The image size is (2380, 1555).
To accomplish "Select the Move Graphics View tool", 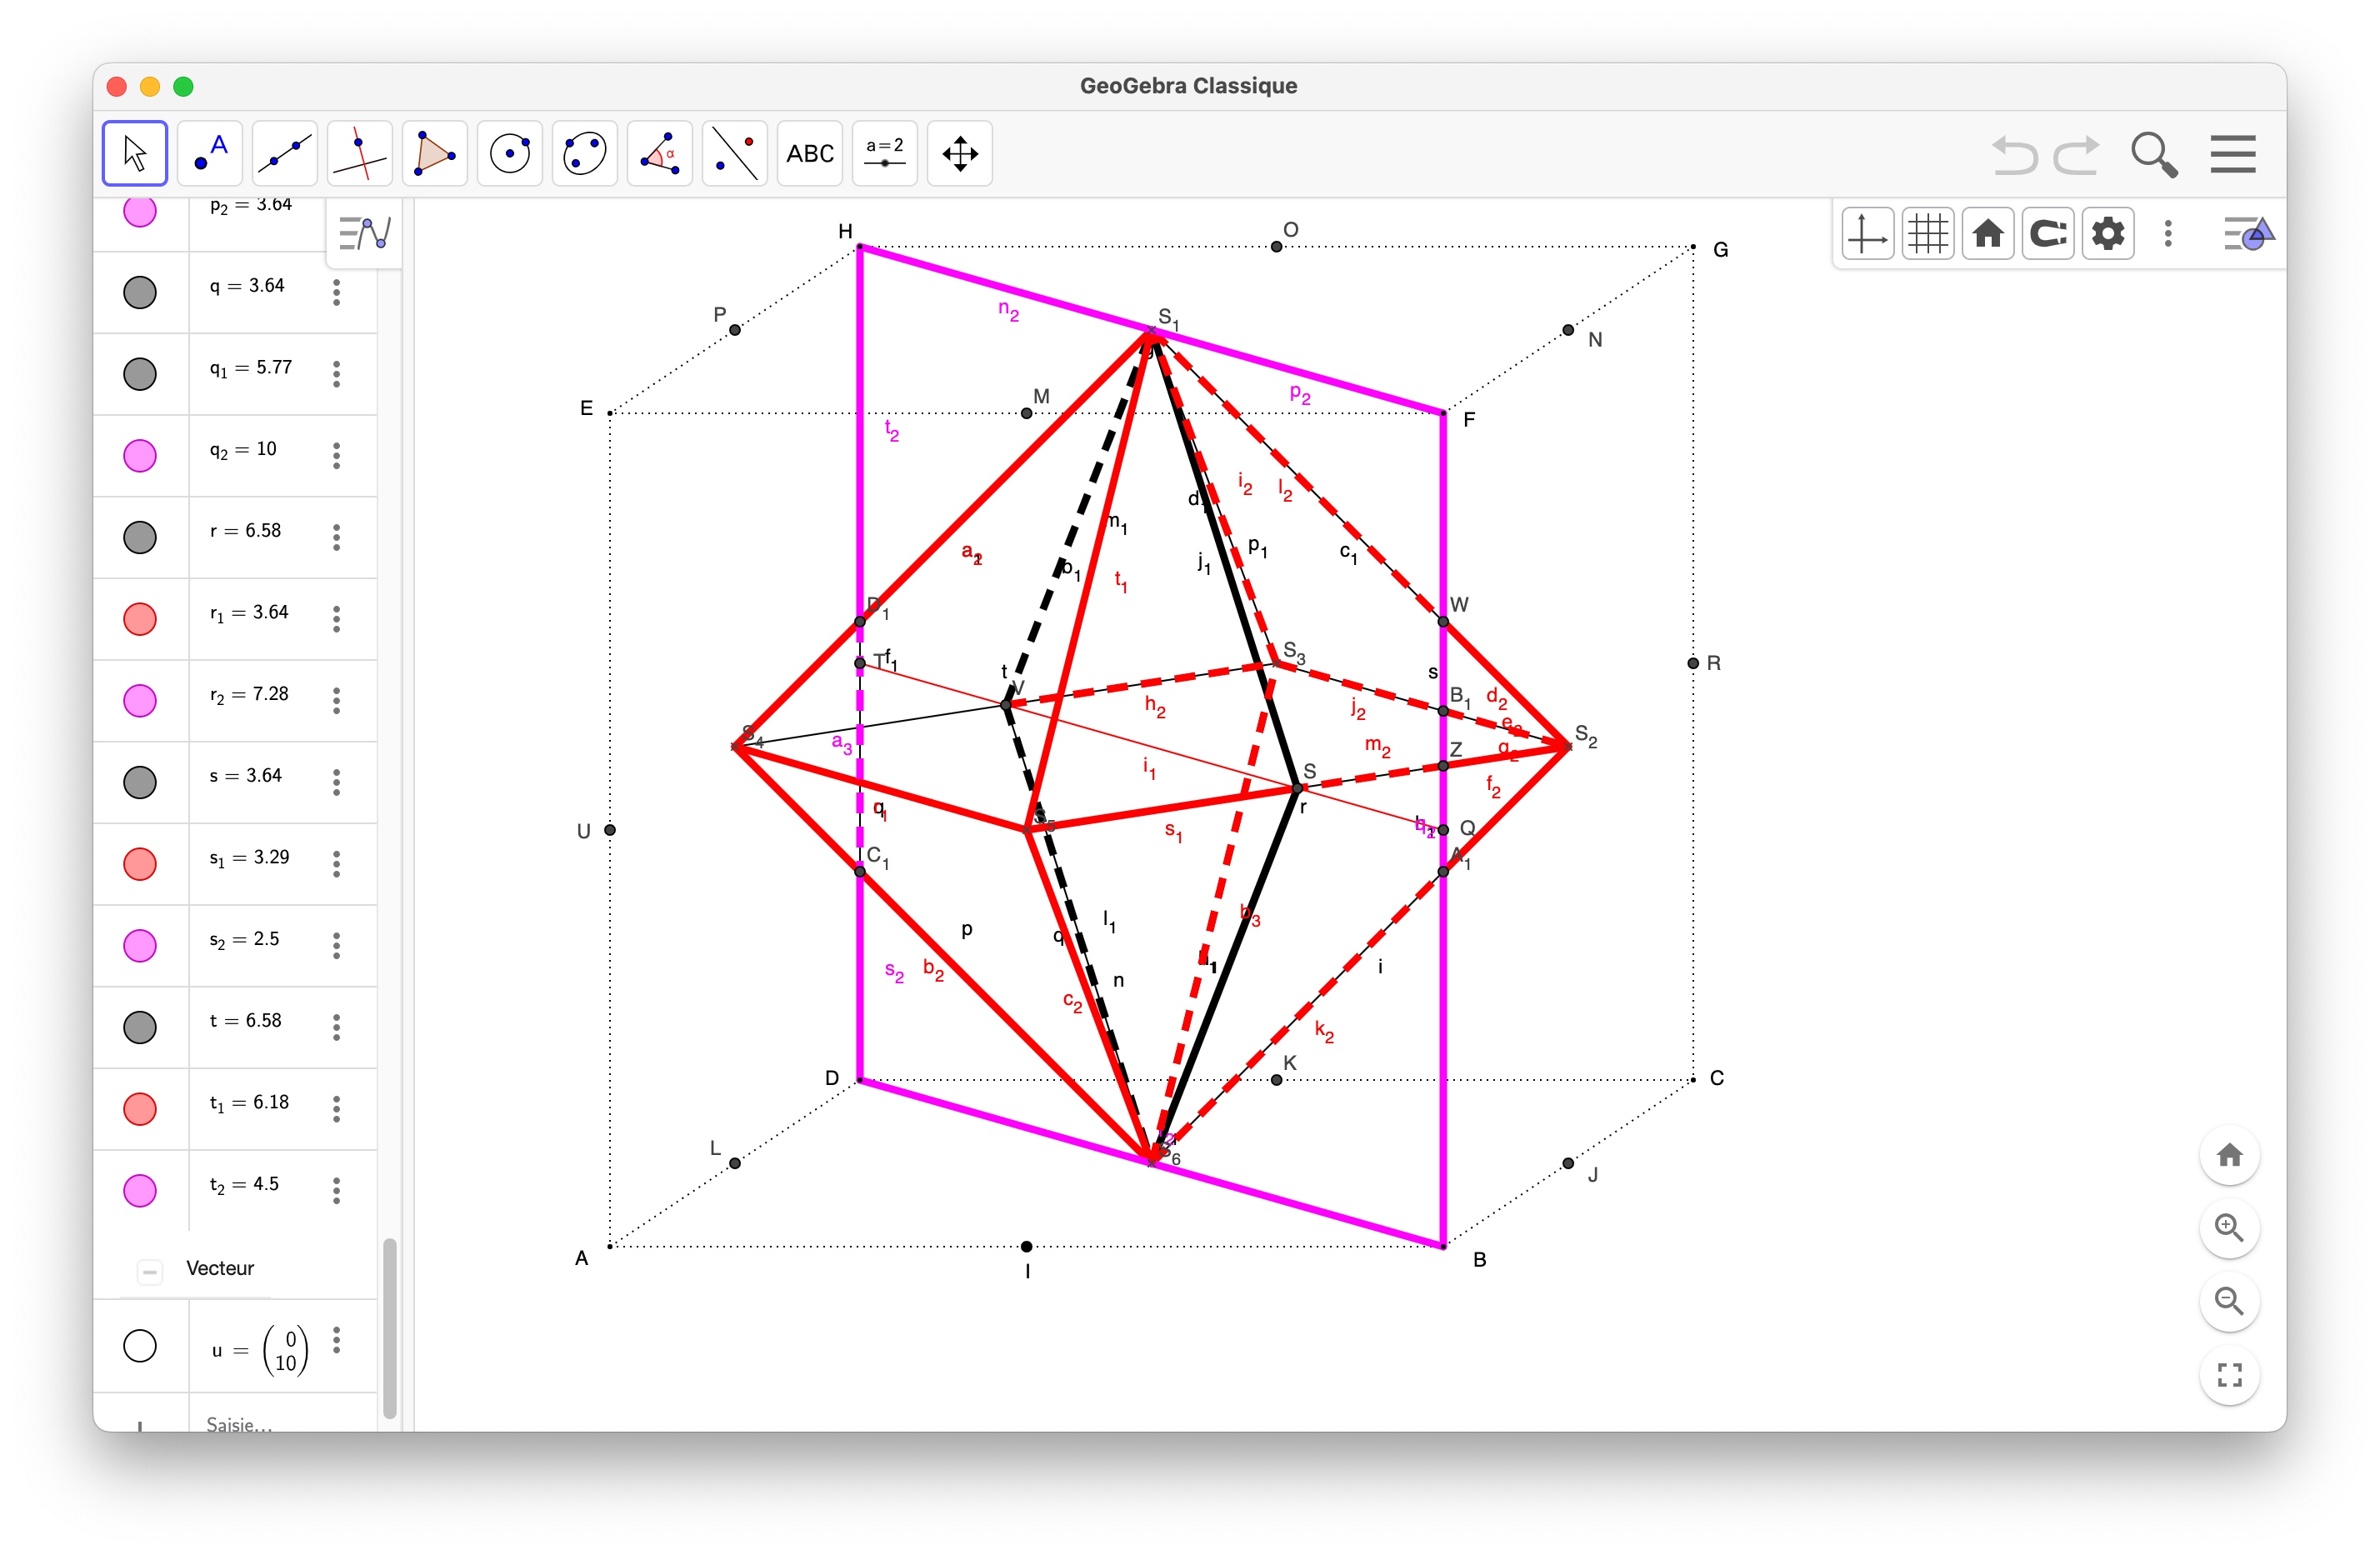I will click(x=960, y=153).
